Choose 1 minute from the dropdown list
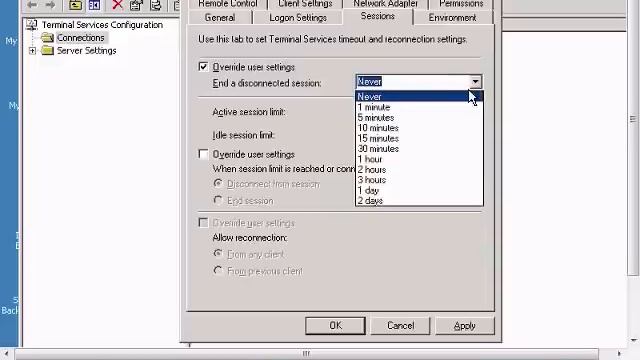The width and height of the screenshot is (640, 360). tap(419, 107)
